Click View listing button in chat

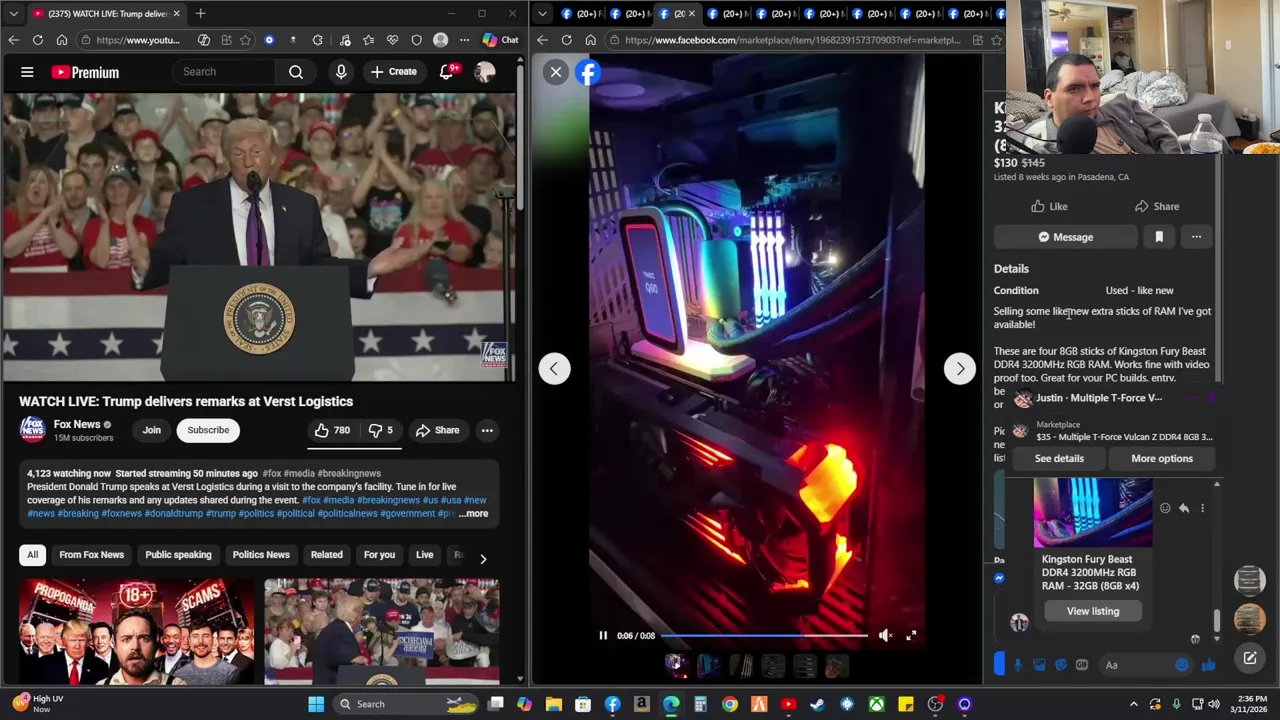[1093, 611]
